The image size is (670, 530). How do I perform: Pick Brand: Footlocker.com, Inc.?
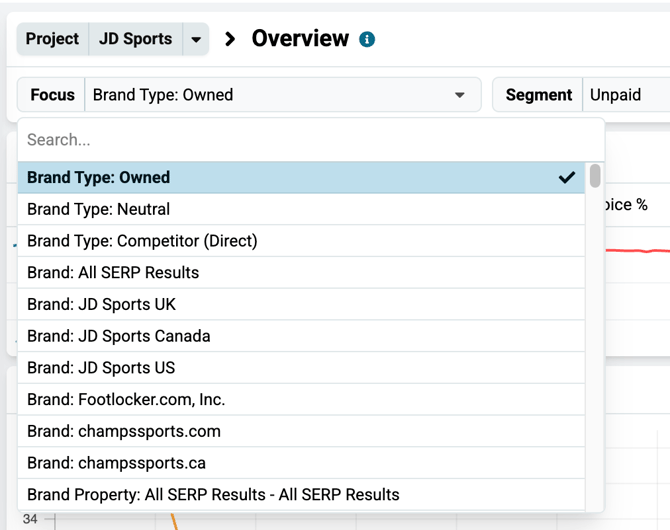pos(301,400)
